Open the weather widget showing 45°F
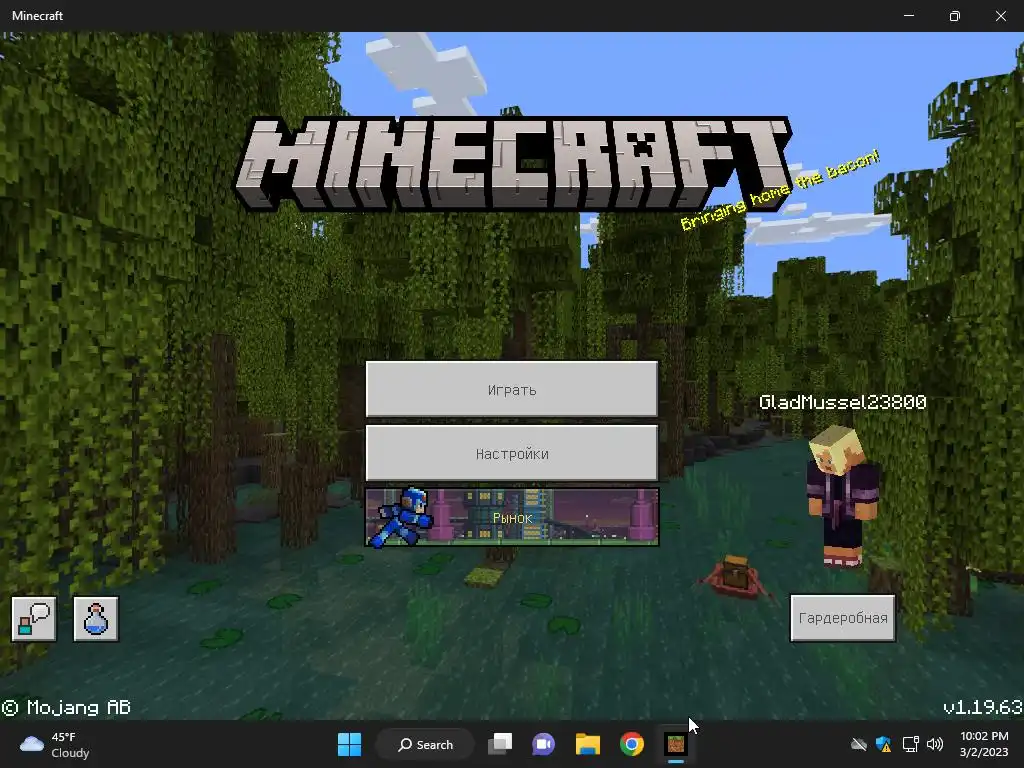Screen dimensions: 1024x768 point(55,744)
